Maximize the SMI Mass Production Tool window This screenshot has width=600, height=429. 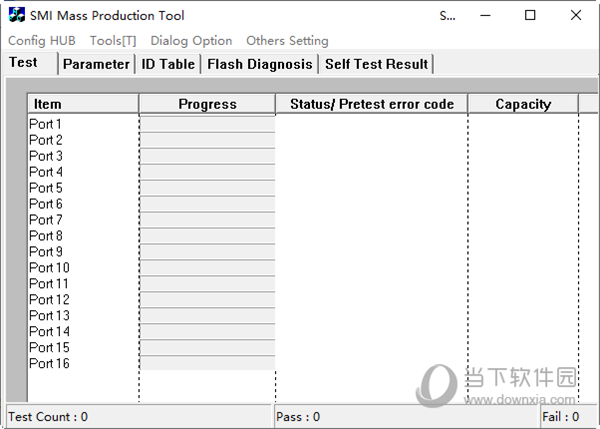(x=530, y=15)
